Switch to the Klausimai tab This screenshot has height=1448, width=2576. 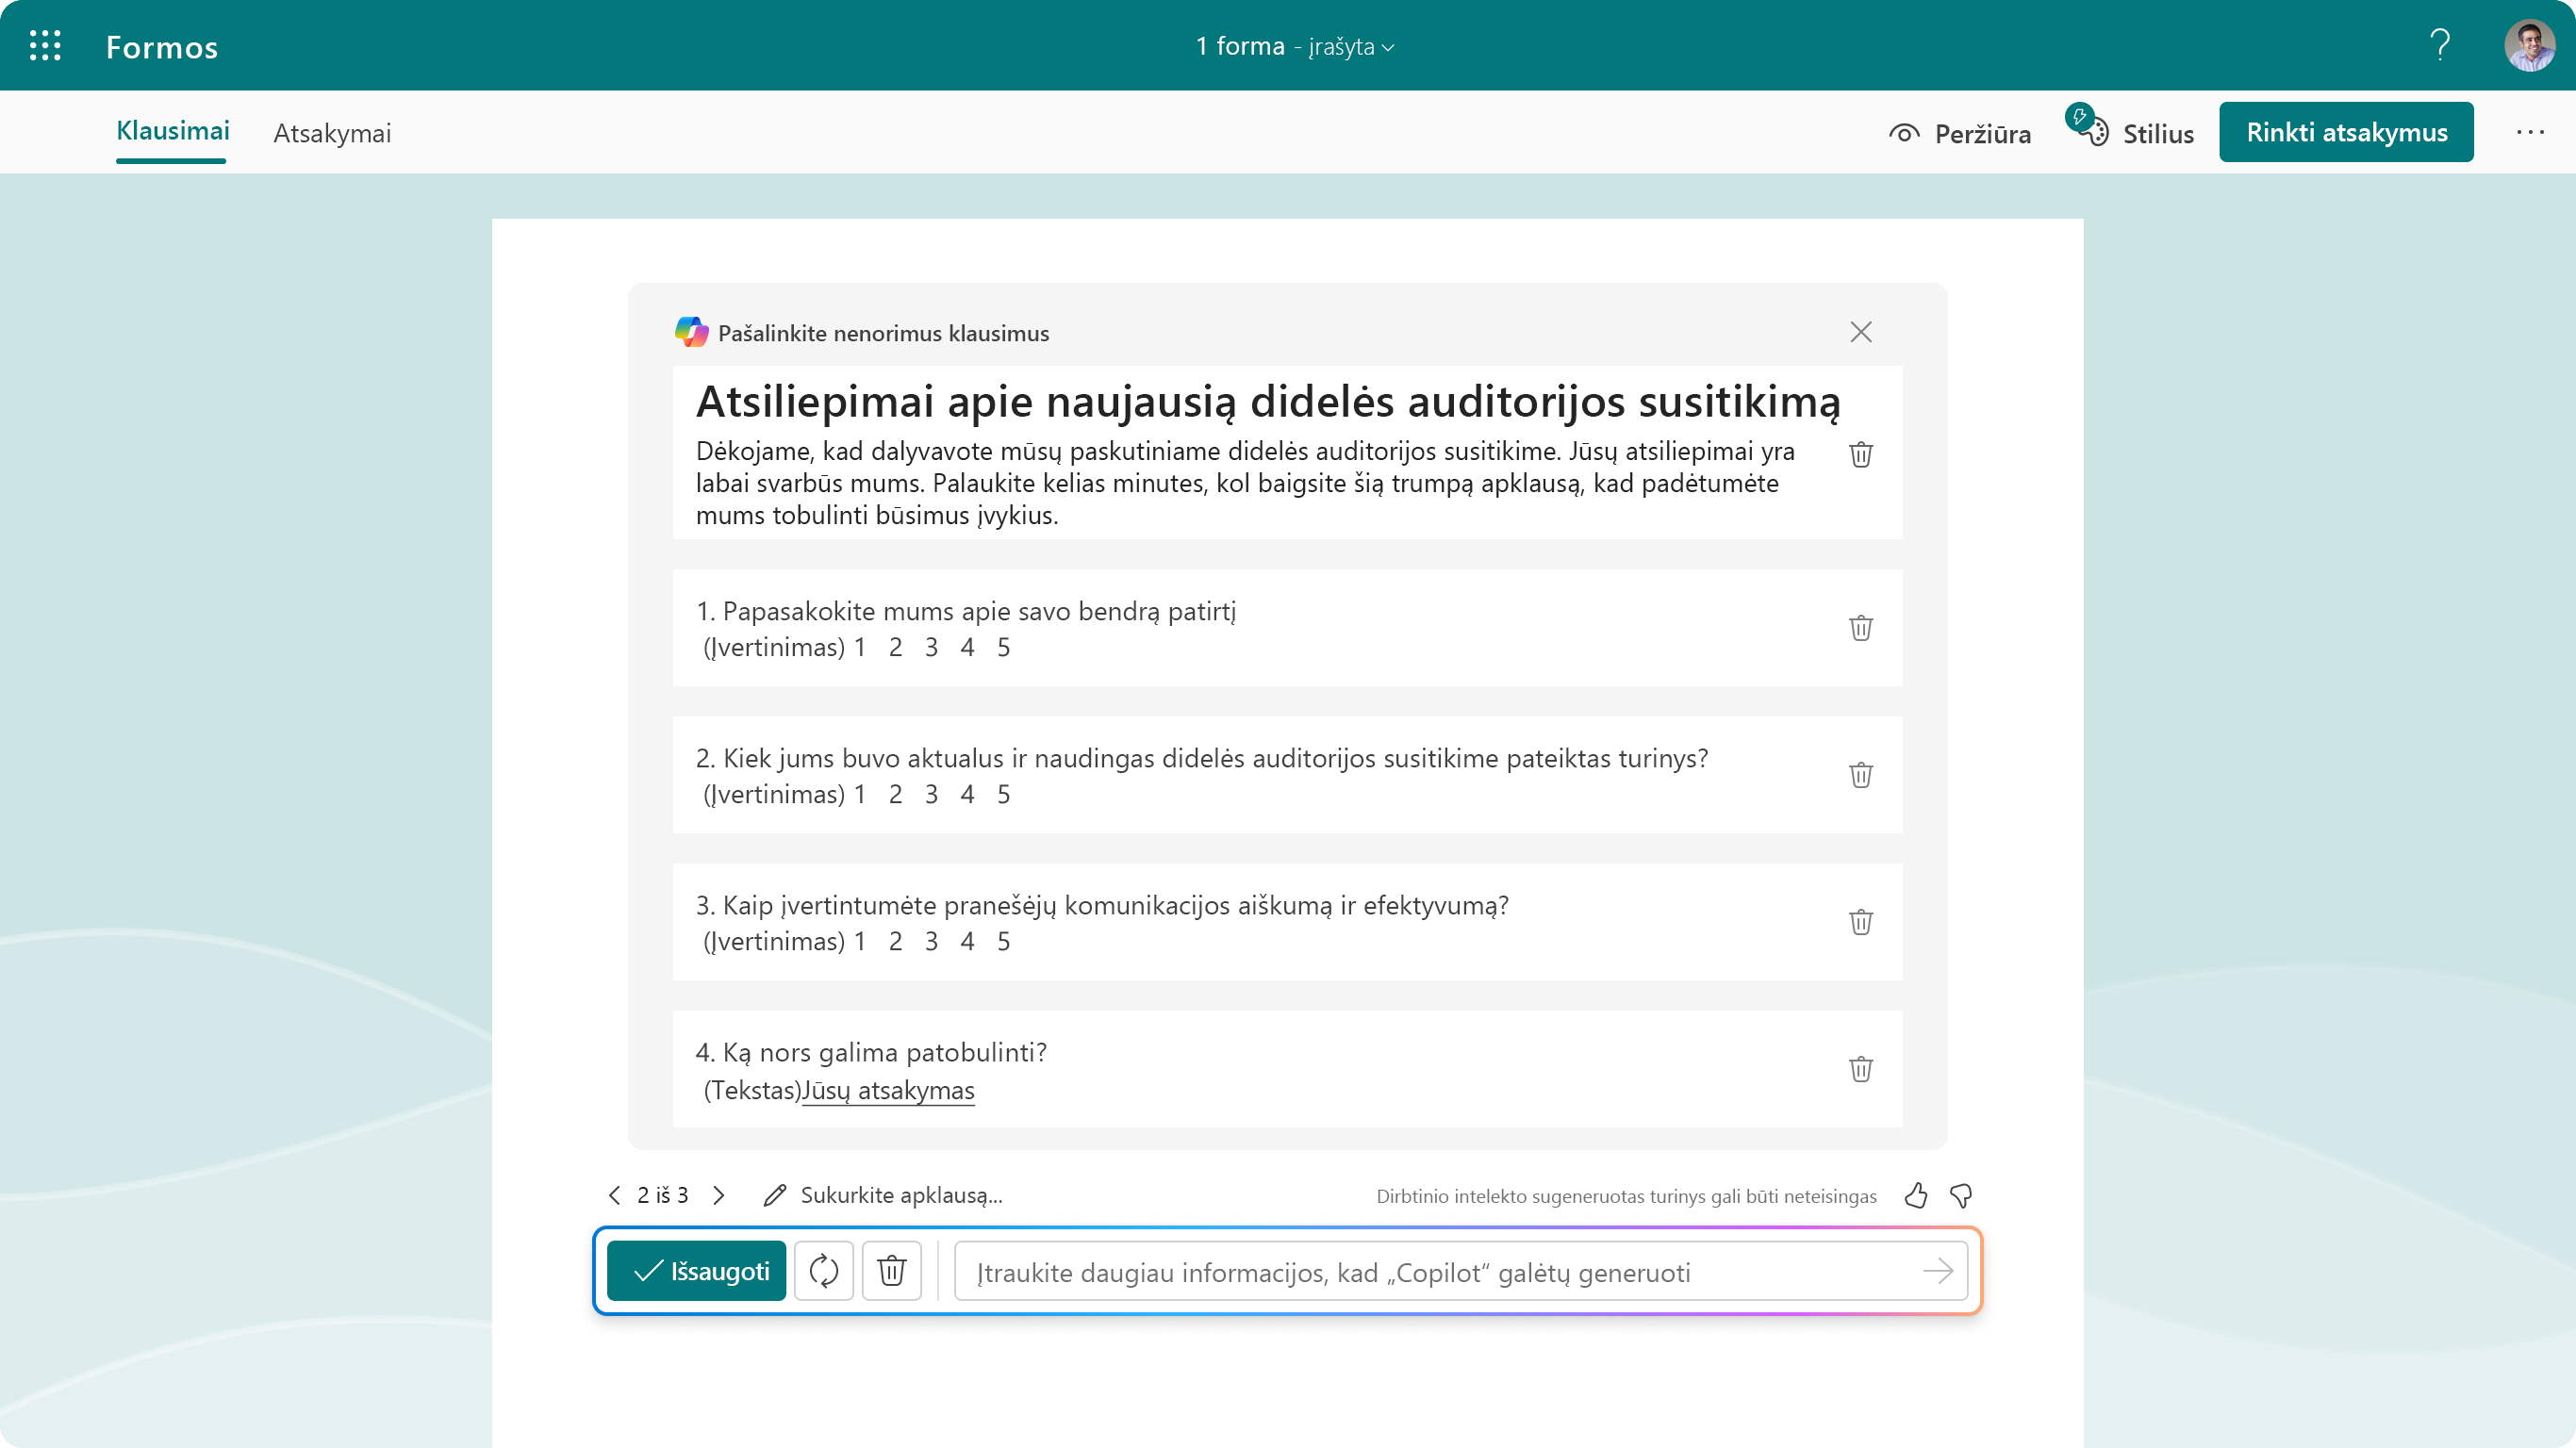[x=172, y=131]
